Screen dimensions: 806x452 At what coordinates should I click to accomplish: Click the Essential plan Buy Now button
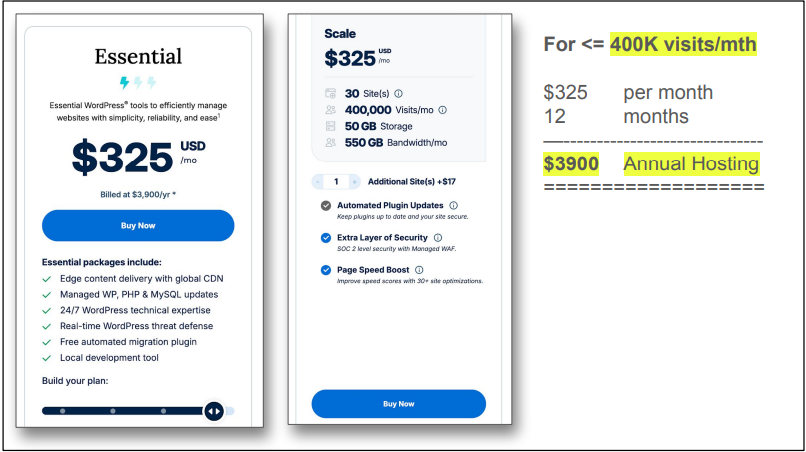click(138, 226)
